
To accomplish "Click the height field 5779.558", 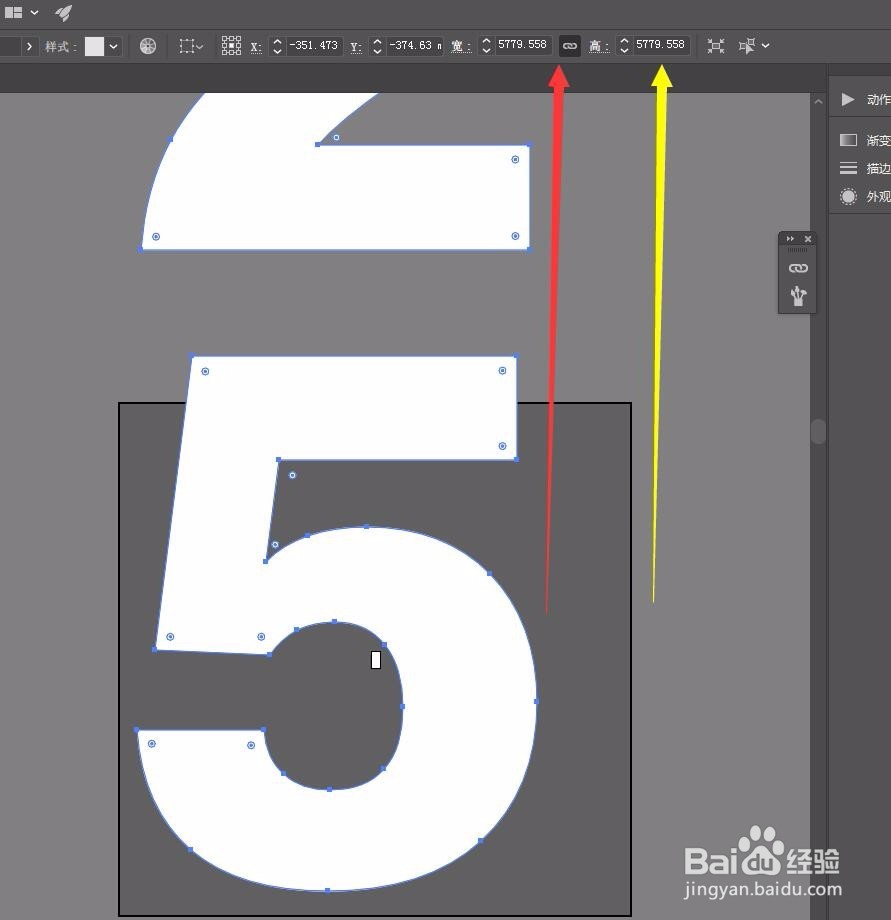I will click(x=660, y=45).
